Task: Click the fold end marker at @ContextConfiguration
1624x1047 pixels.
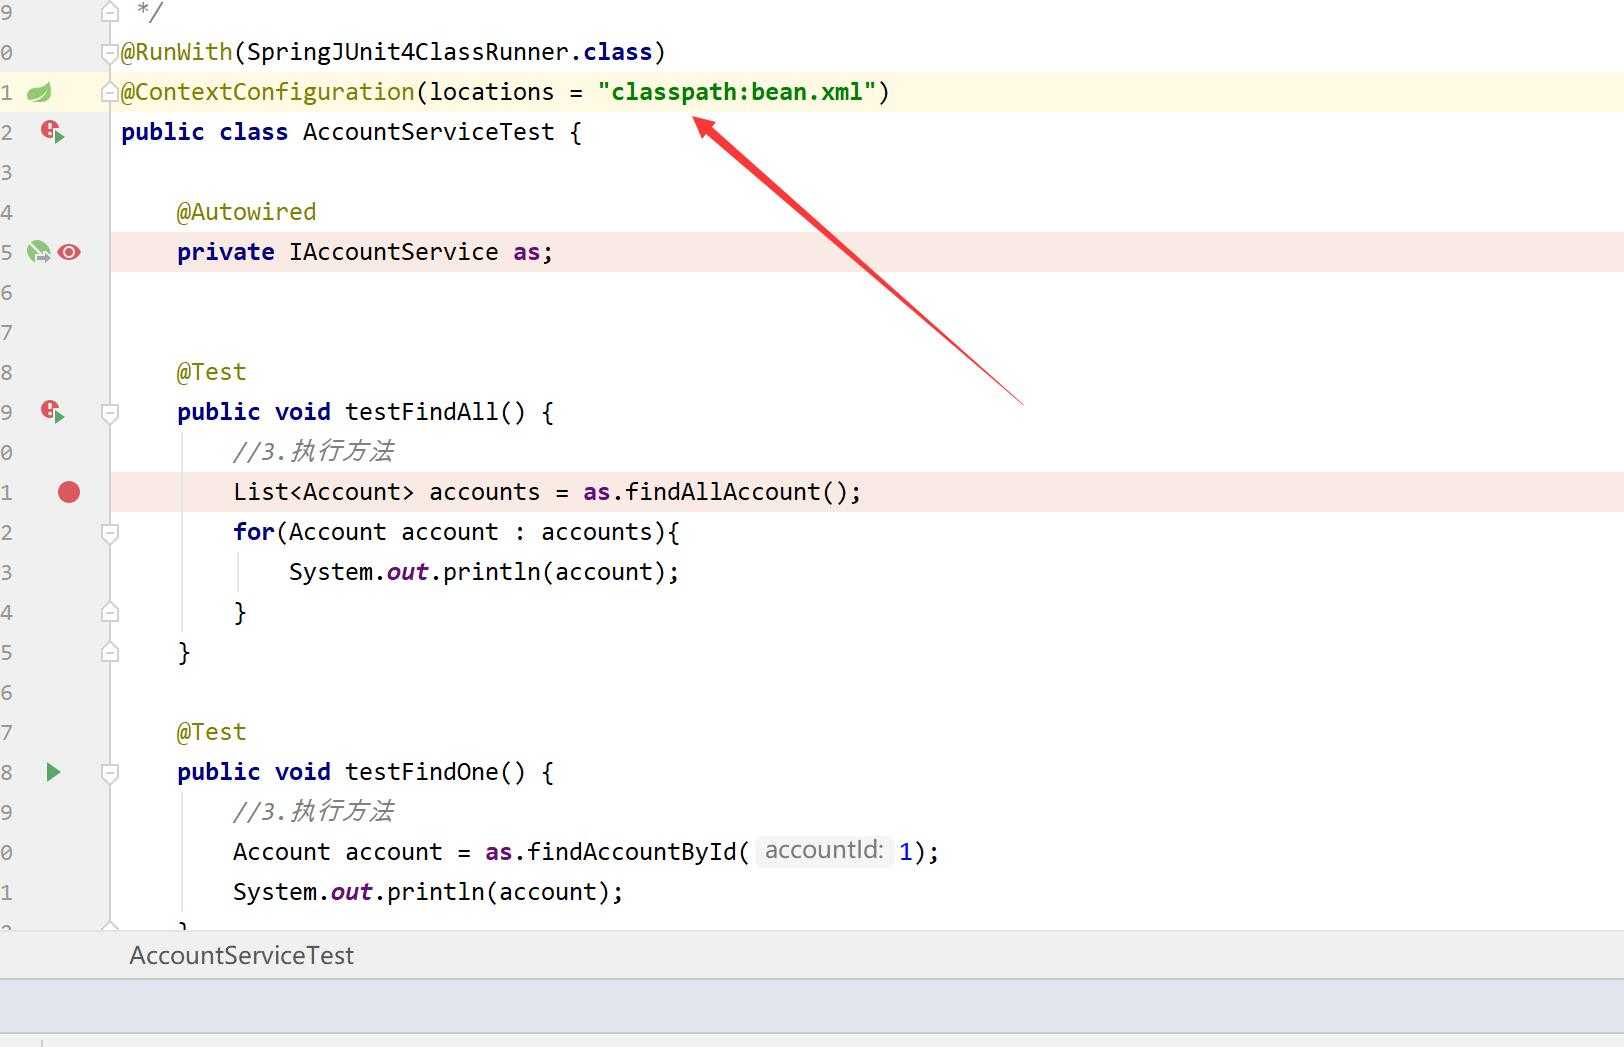Action: click(110, 92)
